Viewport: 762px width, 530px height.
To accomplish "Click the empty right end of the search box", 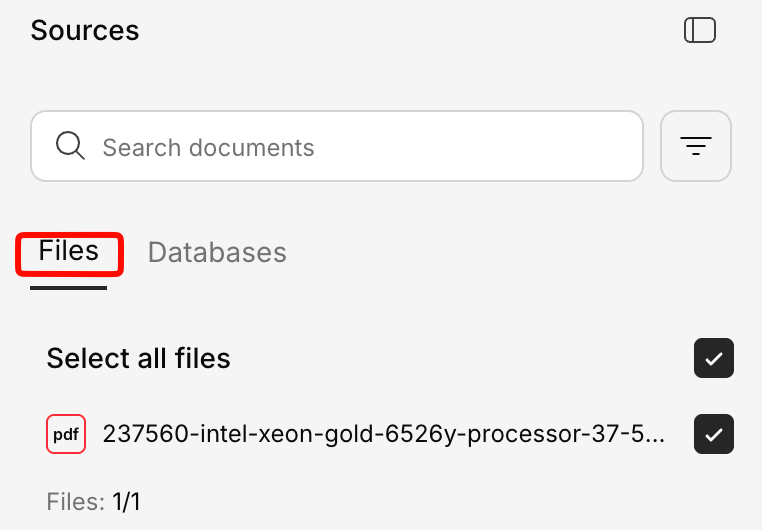I will (x=590, y=146).
